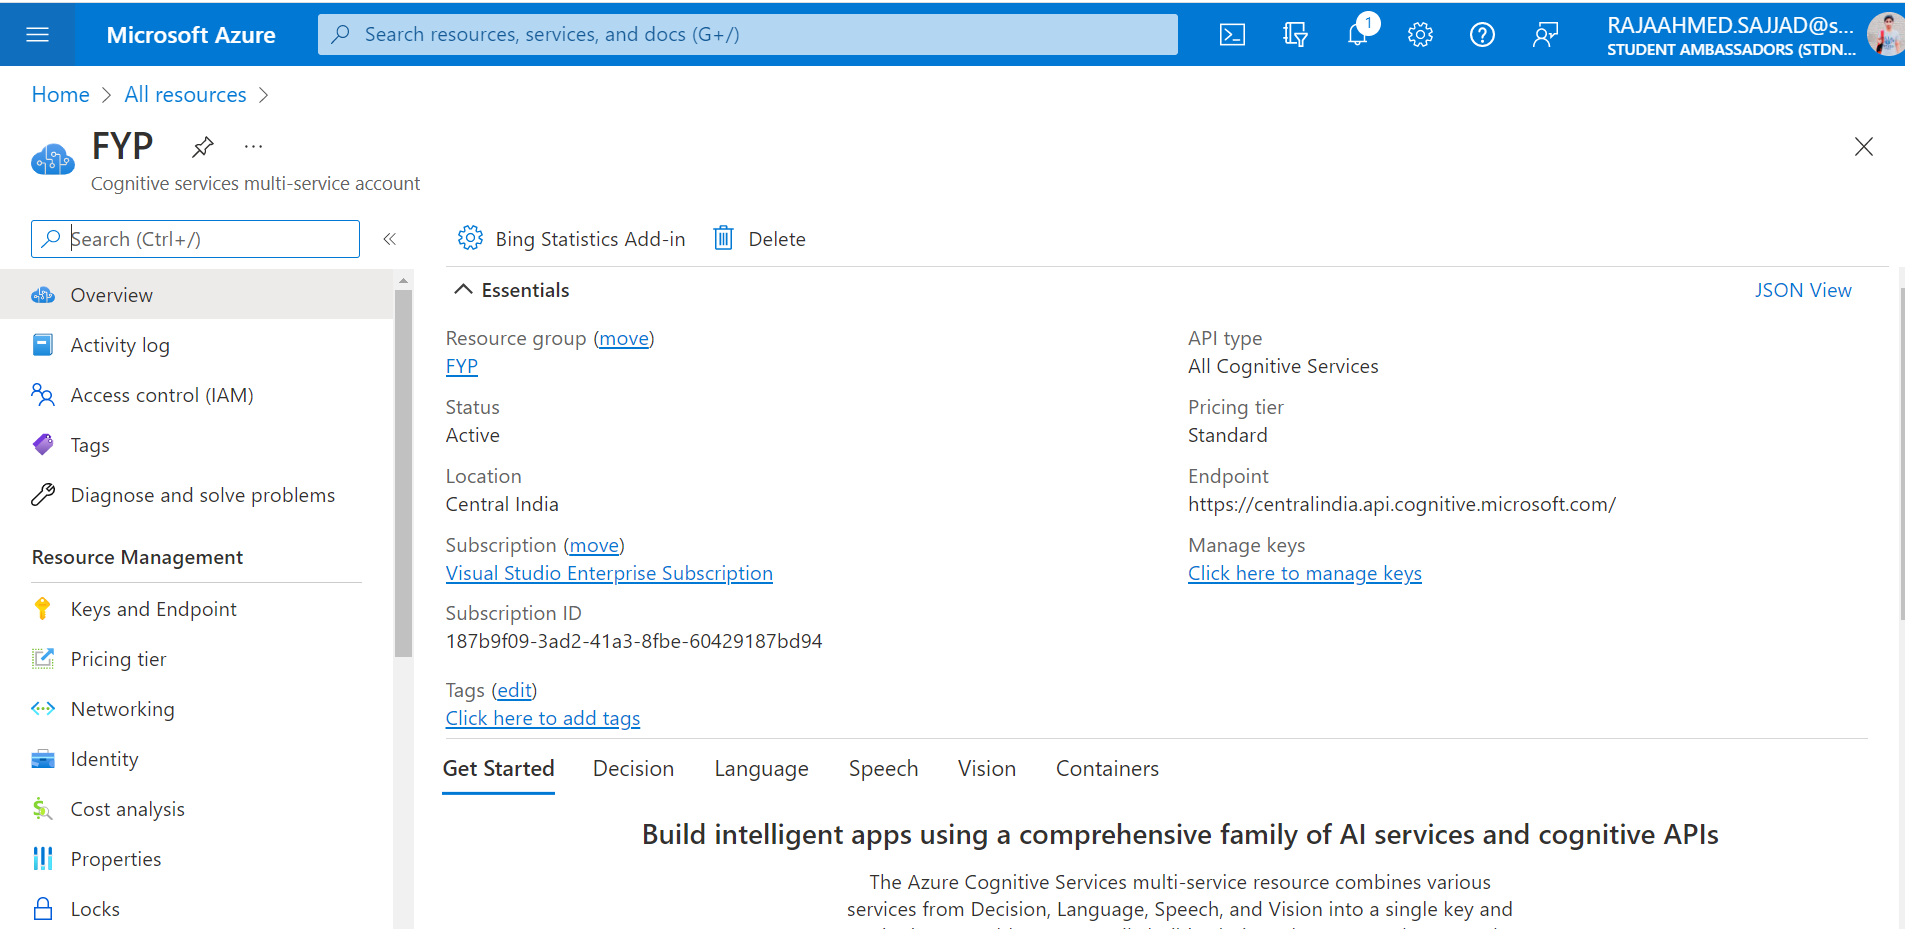Screen dimensions: 1905x929
Task: Select the endpoint URL text centralindia.api.cognitive.microsoft.com
Action: tap(1401, 504)
